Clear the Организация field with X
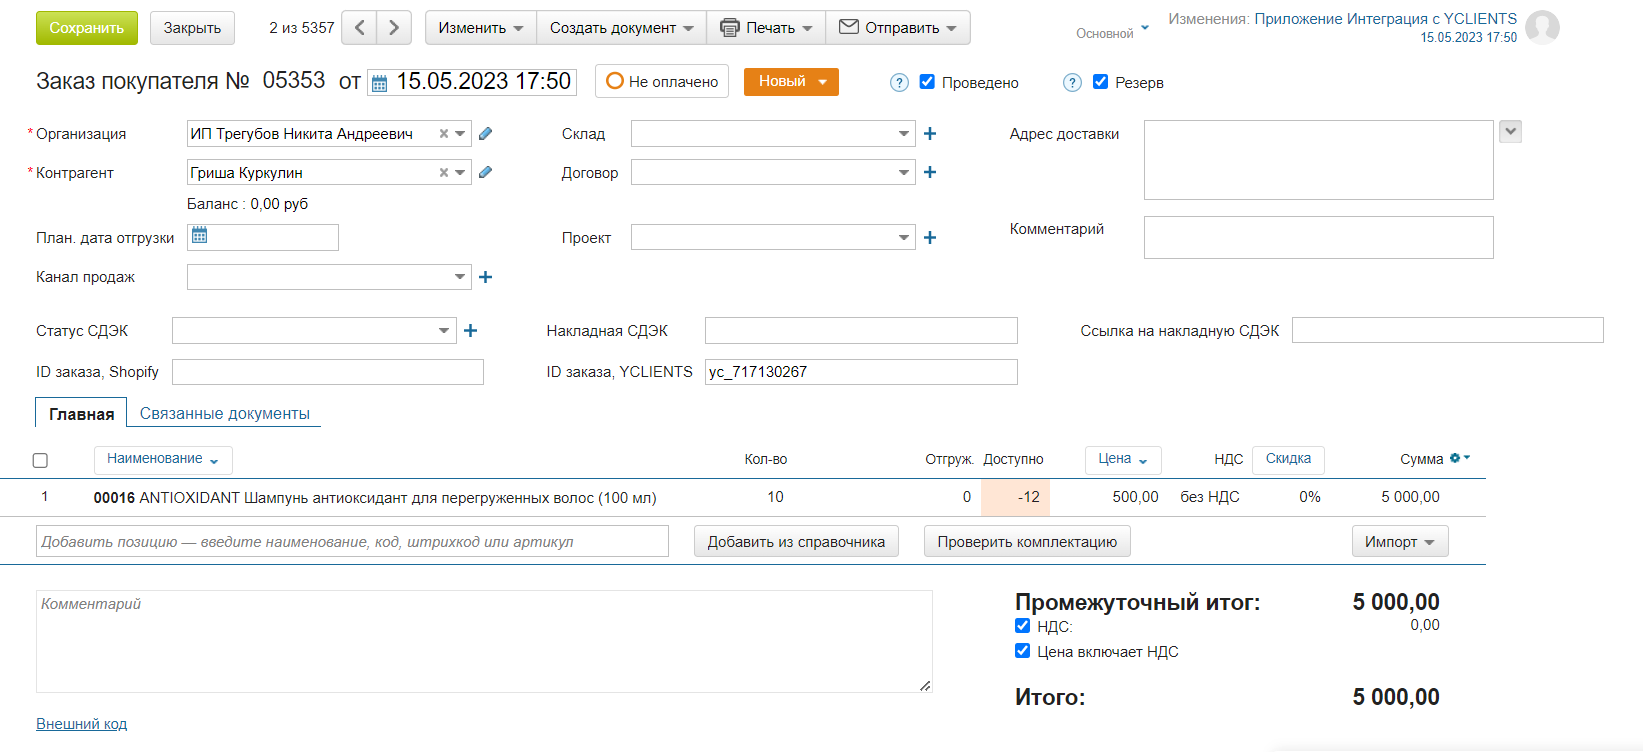Viewport: 1643px width, 752px height. (x=444, y=133)
